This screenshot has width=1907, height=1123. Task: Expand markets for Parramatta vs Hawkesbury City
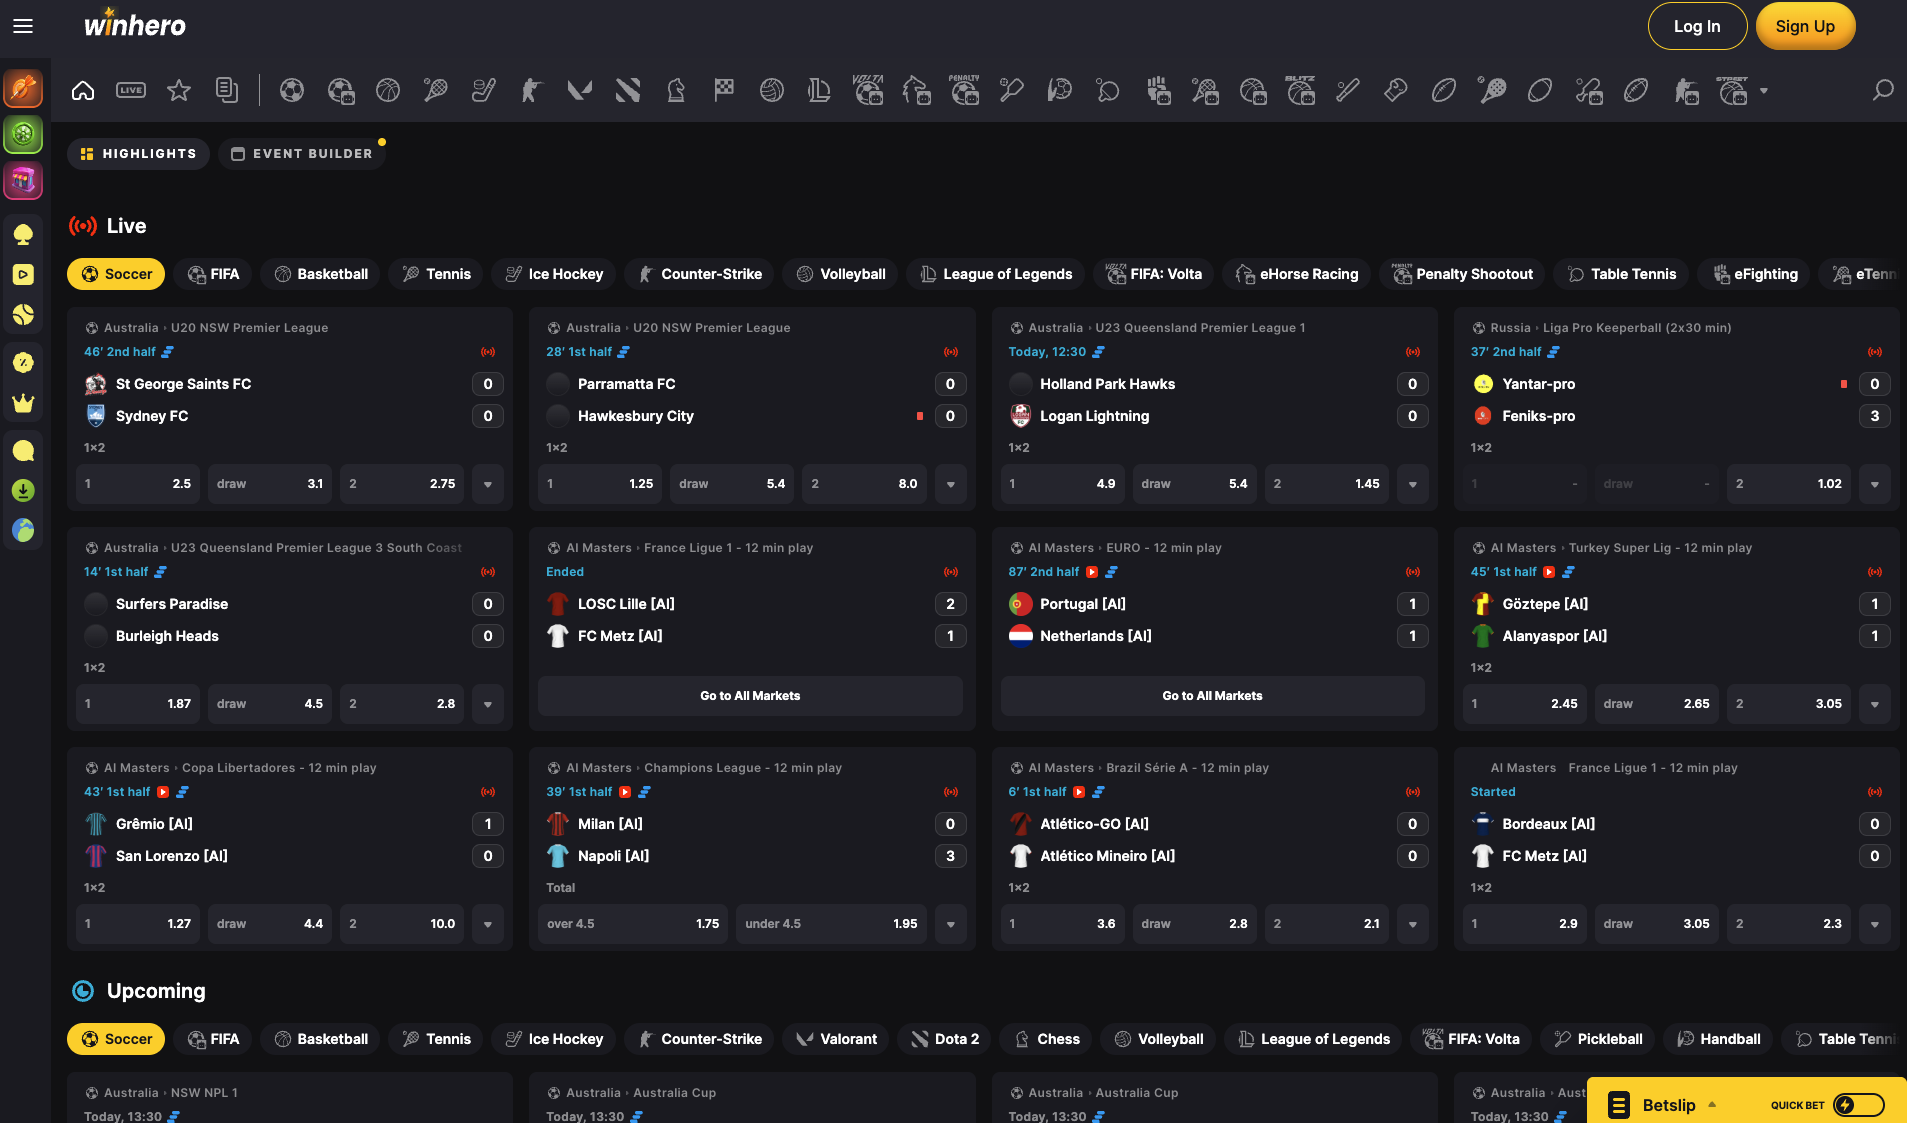[x=951, y=484]
